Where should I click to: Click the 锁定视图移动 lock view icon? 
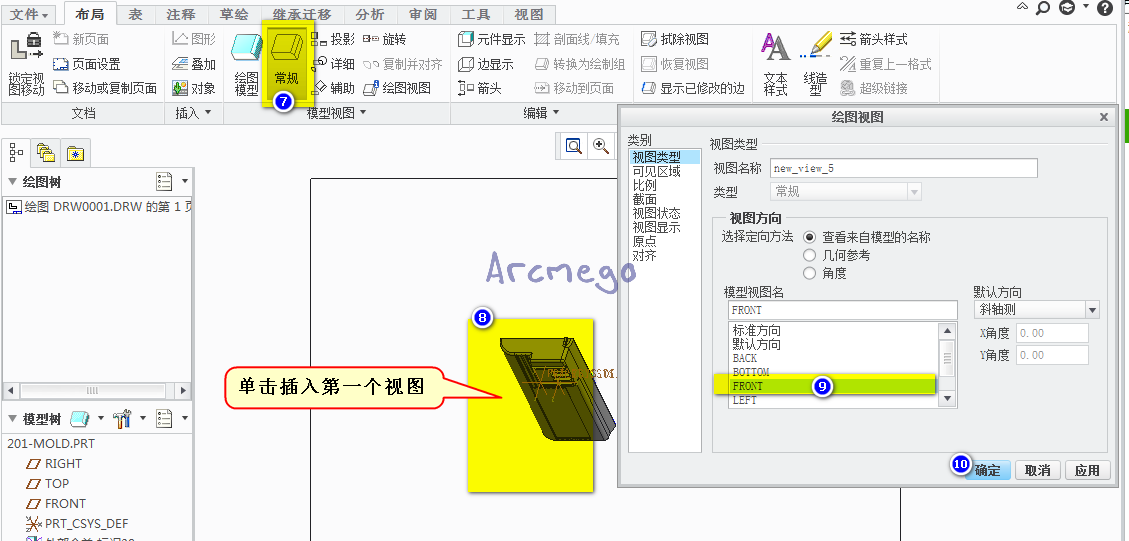pos(27,48)
